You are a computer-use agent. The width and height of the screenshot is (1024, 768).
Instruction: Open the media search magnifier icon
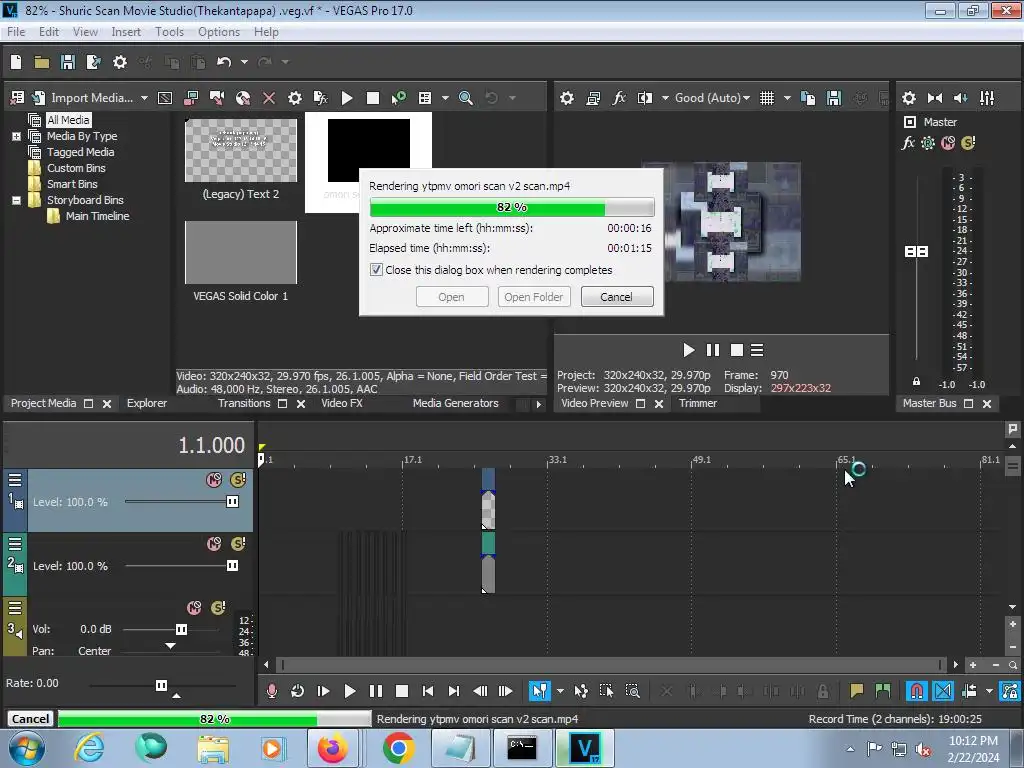tap(466, 98)
